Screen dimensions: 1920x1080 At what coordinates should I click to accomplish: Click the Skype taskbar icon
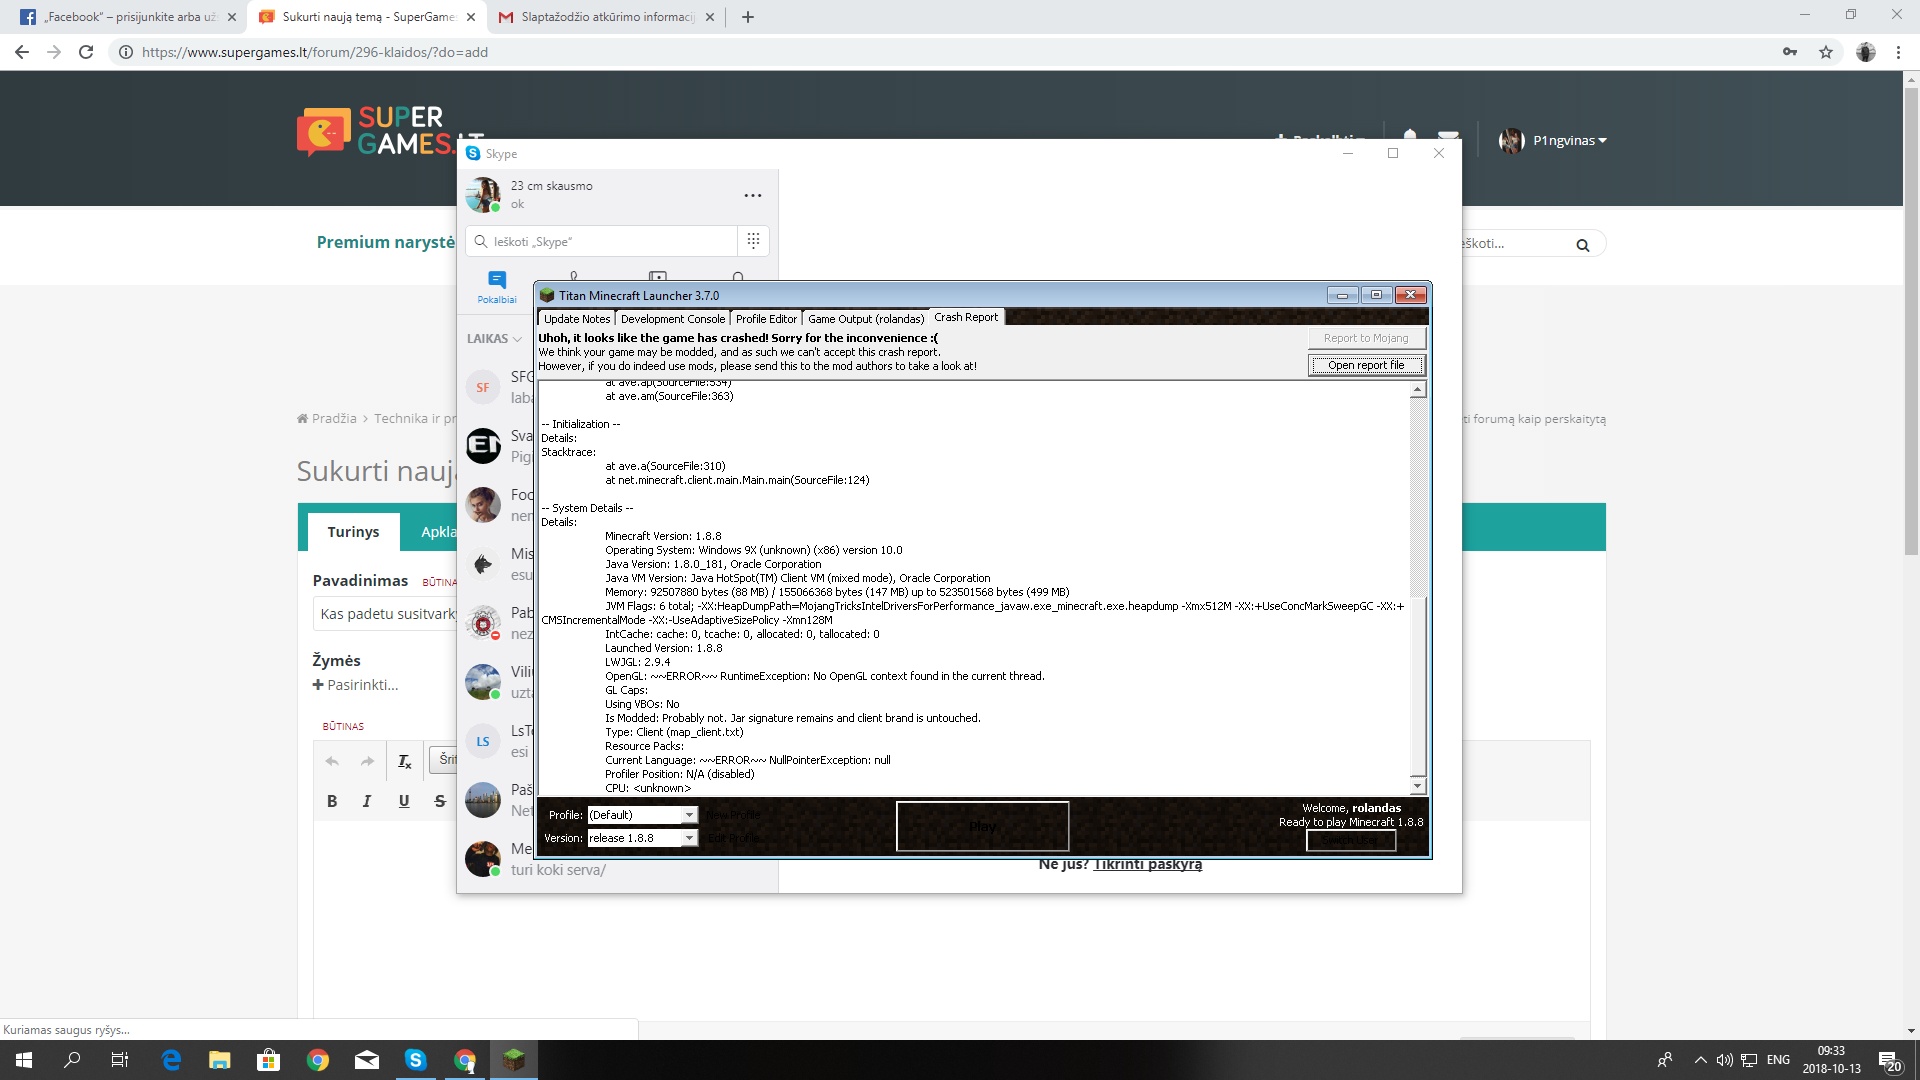tap(416, 1060)
